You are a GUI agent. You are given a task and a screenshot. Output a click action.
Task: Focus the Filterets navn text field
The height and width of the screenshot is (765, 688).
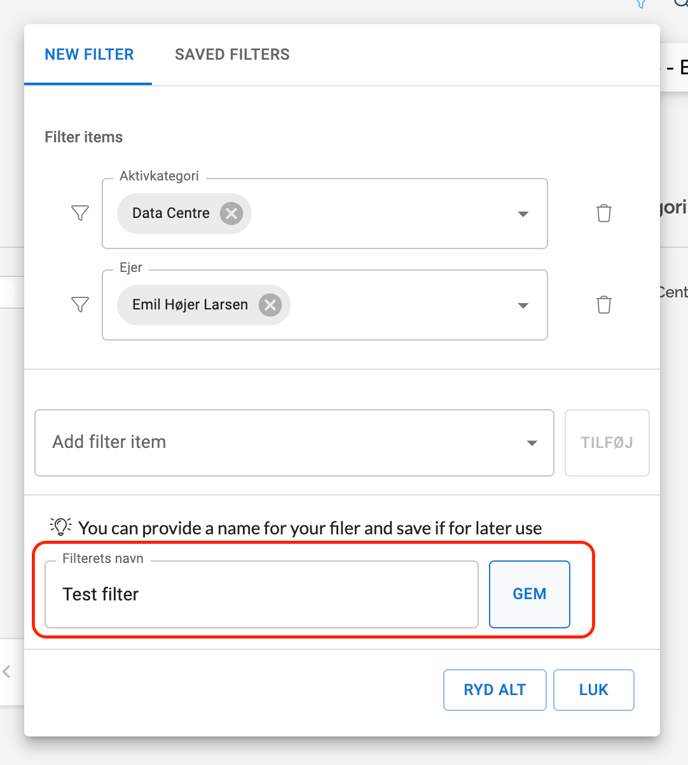262,594
